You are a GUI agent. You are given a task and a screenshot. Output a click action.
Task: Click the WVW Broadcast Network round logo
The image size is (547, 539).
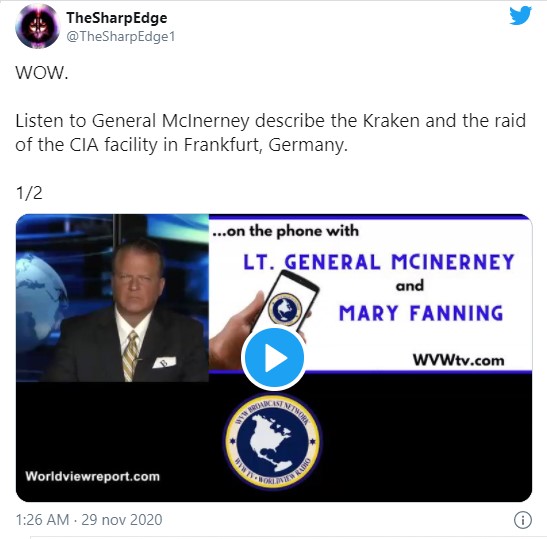[x=273, y=441]
